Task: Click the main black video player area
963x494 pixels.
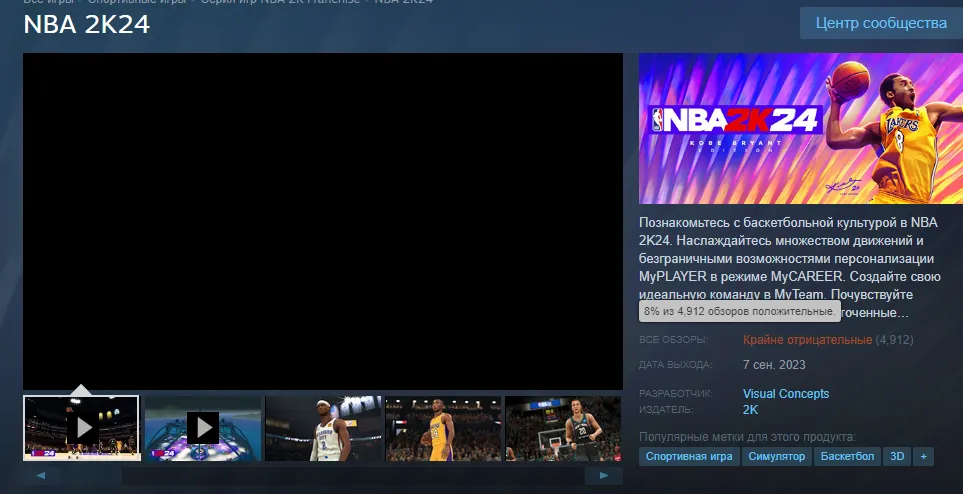Action: coord(323,221)
